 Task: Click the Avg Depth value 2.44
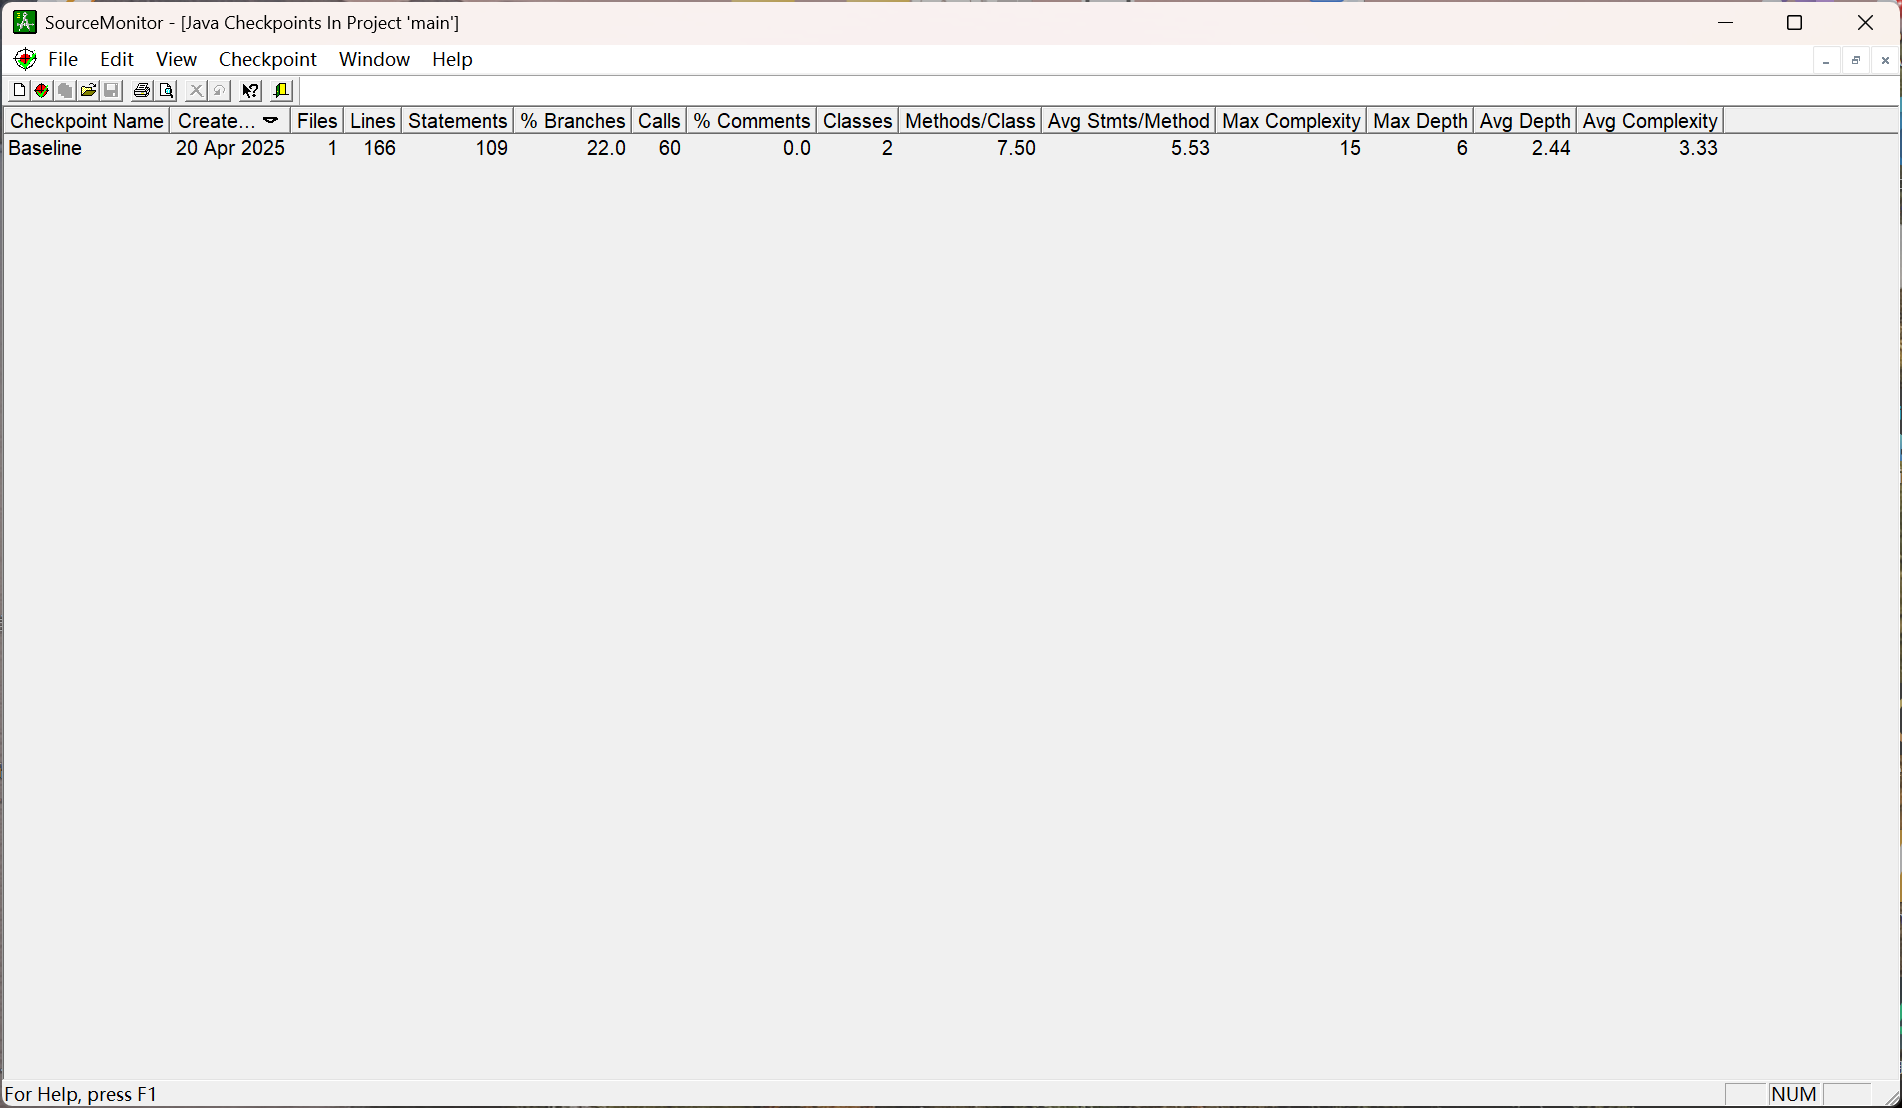point(1551,149)
